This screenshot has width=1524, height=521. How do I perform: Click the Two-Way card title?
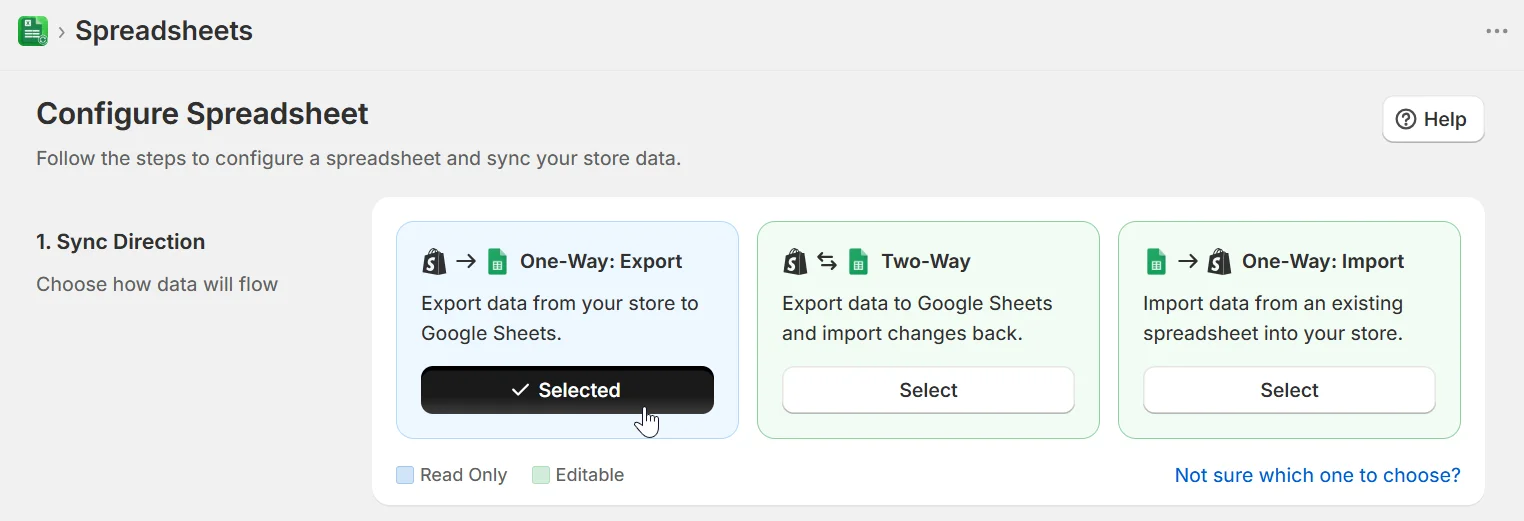926,262
